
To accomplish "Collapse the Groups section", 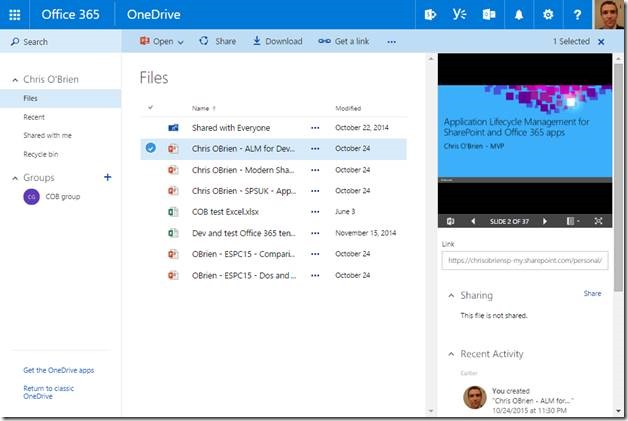I will pos(15,178).
